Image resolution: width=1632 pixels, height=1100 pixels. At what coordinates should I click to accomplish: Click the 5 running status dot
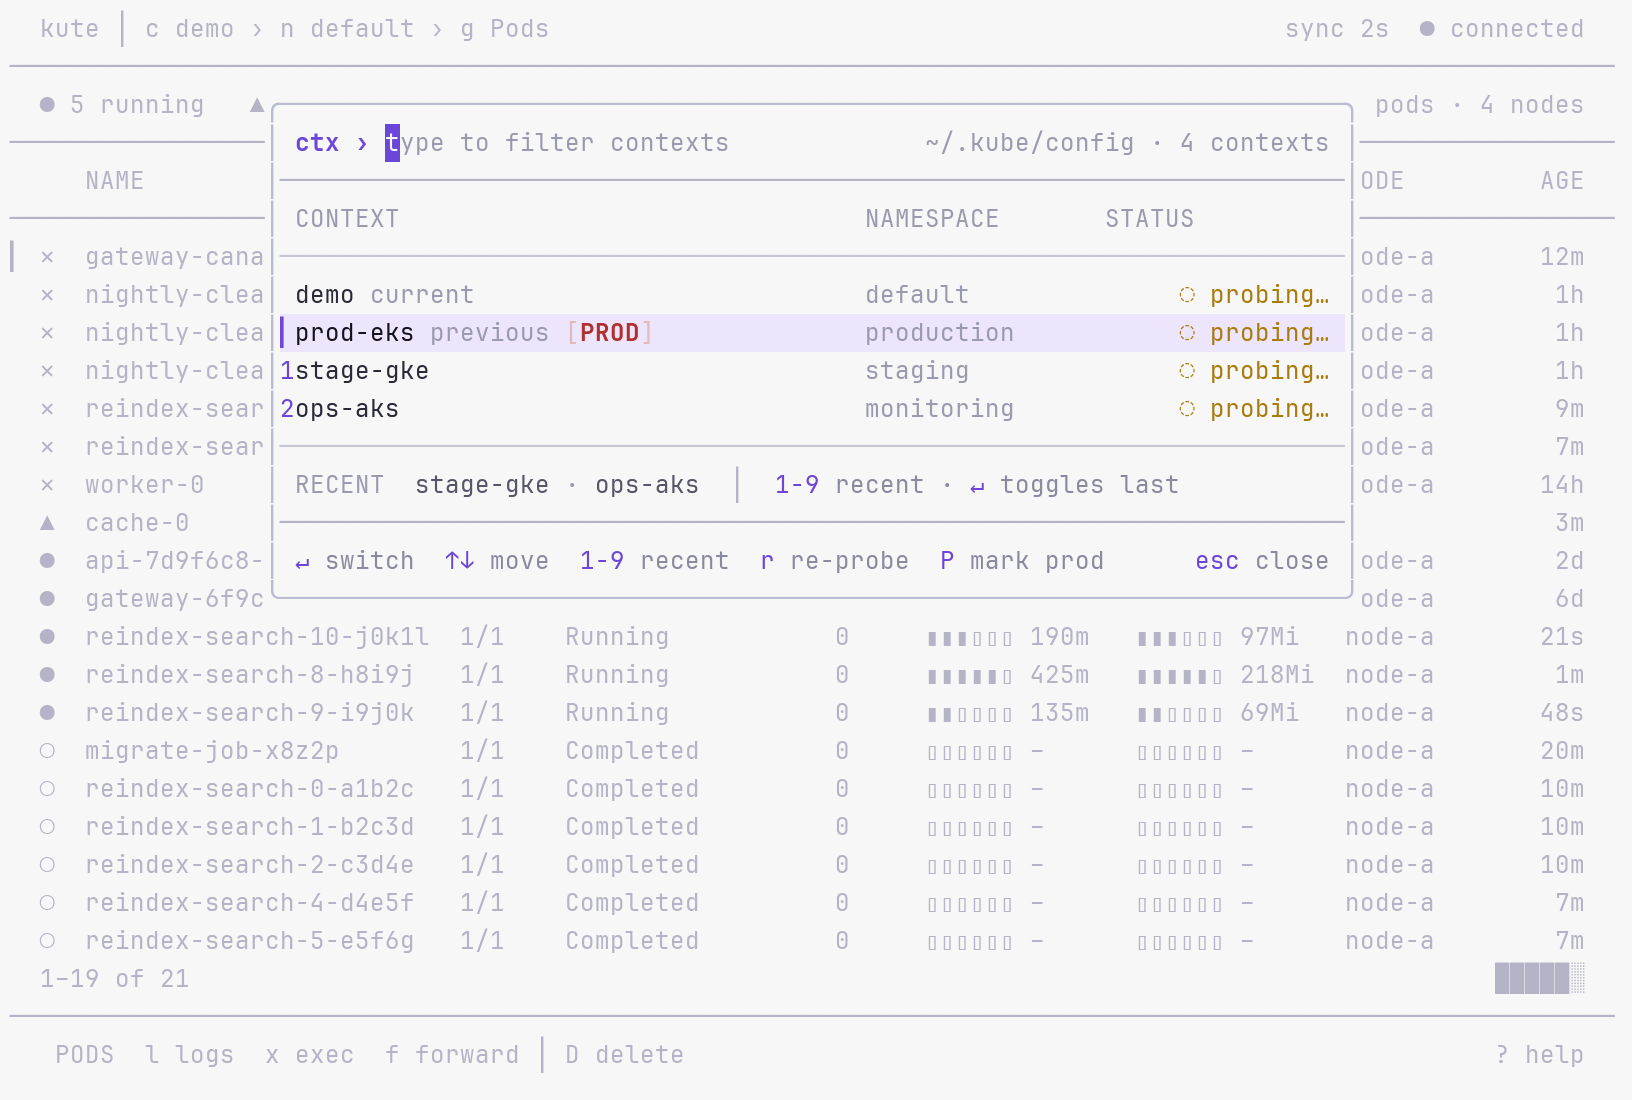47,105
